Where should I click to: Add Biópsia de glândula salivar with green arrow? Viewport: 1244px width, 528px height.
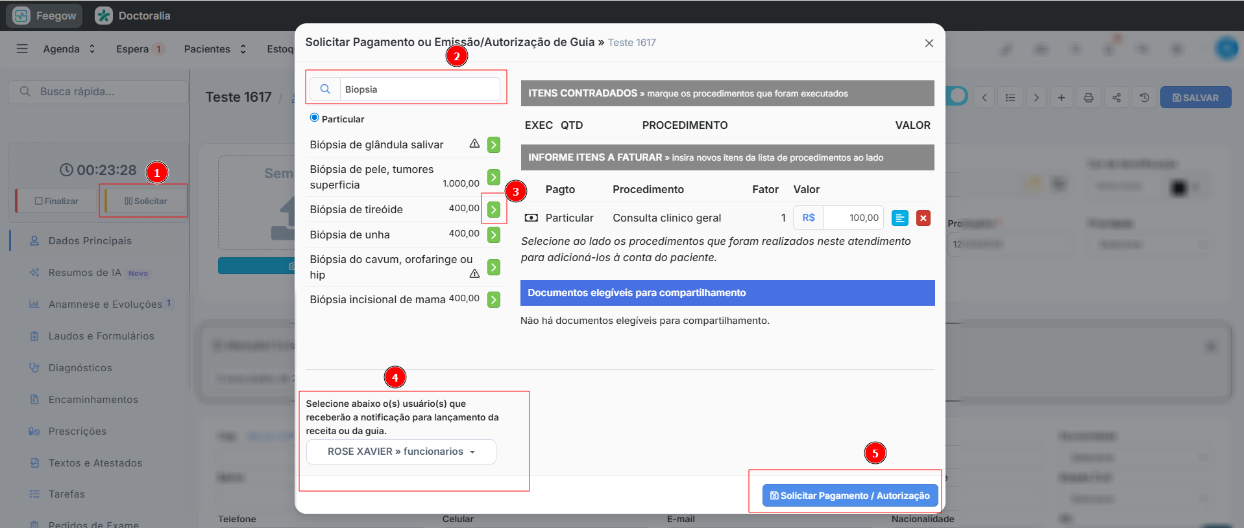(x=494, y=145)
